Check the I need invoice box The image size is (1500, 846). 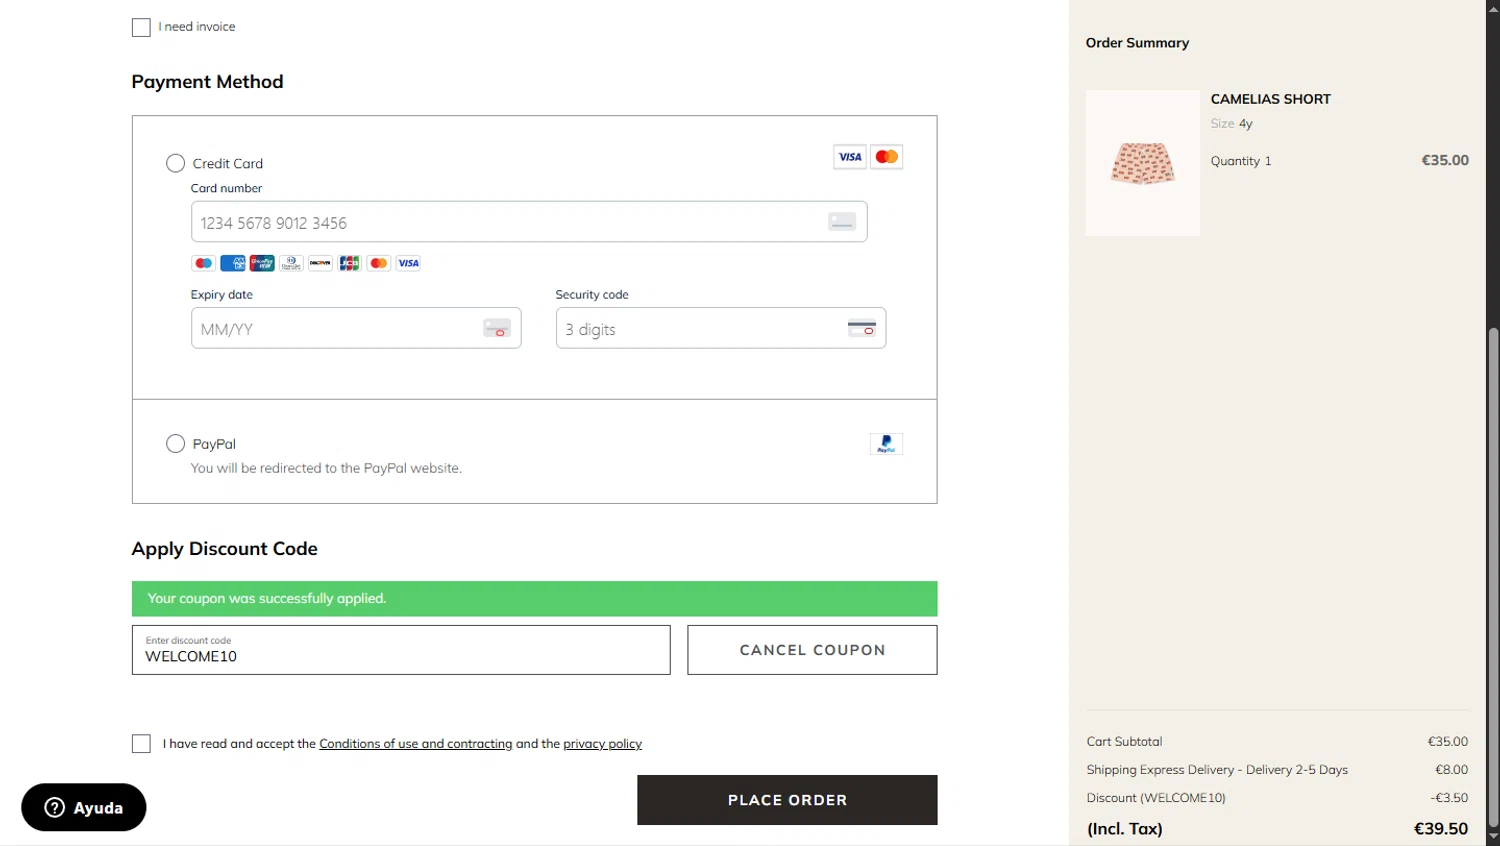pyautogui.click(x=141, y=27)
